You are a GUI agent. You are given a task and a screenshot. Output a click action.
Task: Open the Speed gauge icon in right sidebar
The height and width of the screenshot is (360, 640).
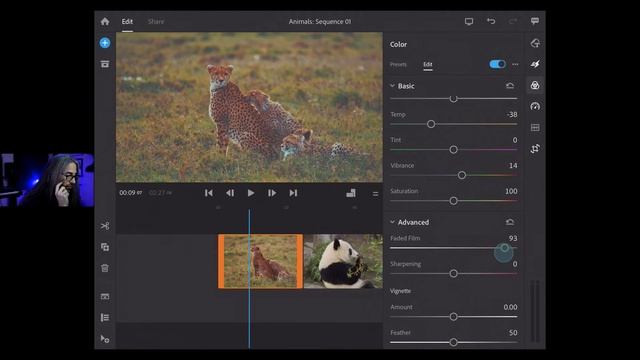[x=535, y=107]
